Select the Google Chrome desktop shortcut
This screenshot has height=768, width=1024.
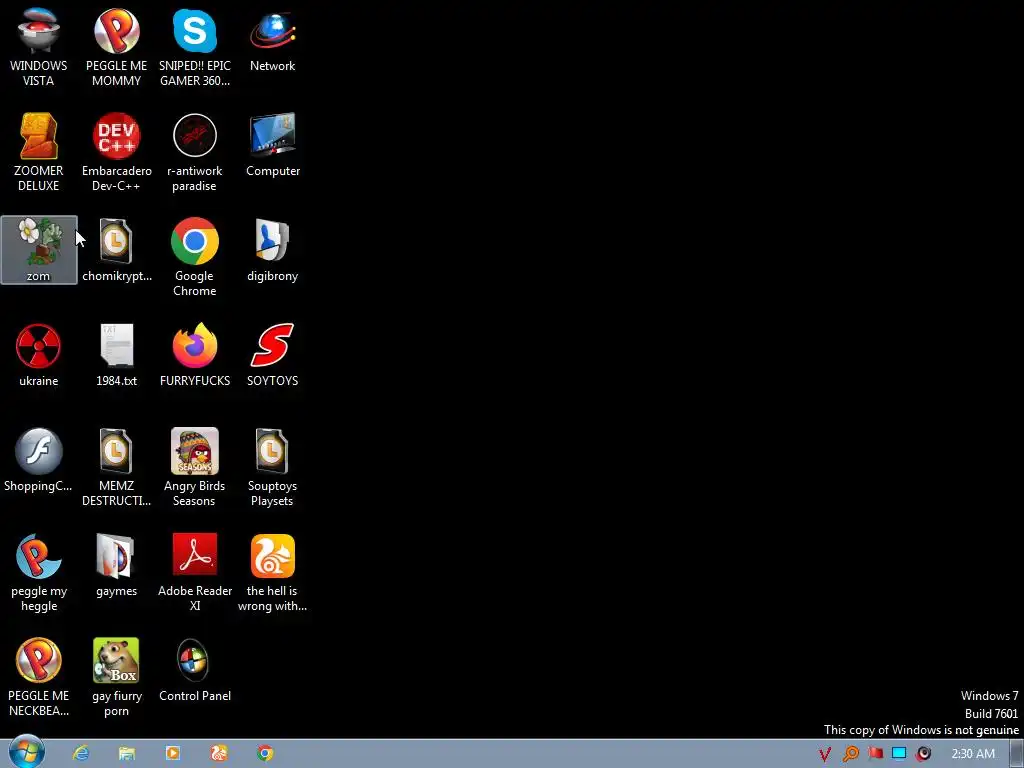195,257
